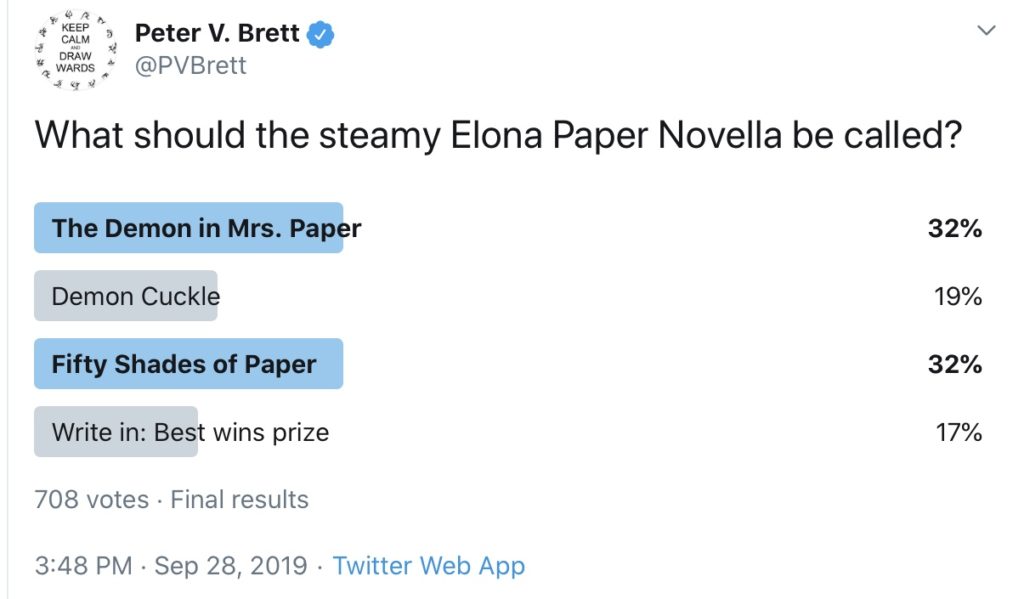Viewport: 1024px width, 599px height.
Task: Click the 708 votes count
Action: (91, 500)
